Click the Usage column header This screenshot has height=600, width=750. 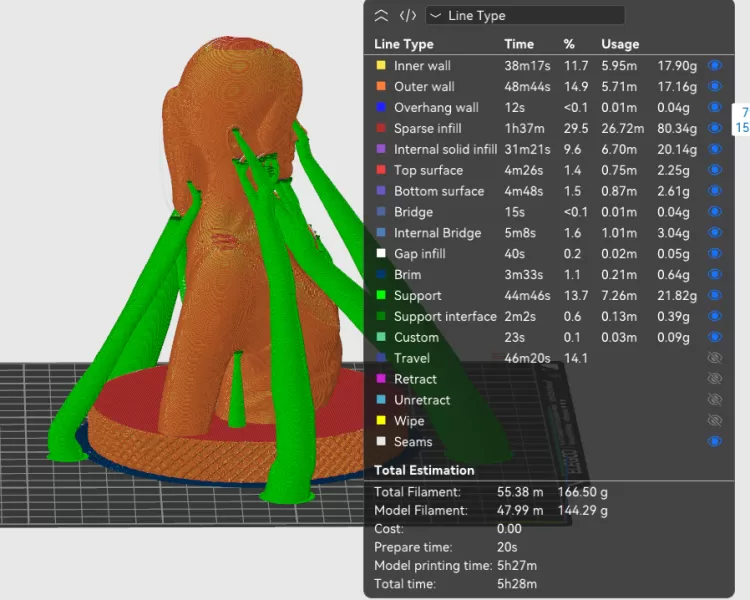pyautogui.click(x=620, y=44)
